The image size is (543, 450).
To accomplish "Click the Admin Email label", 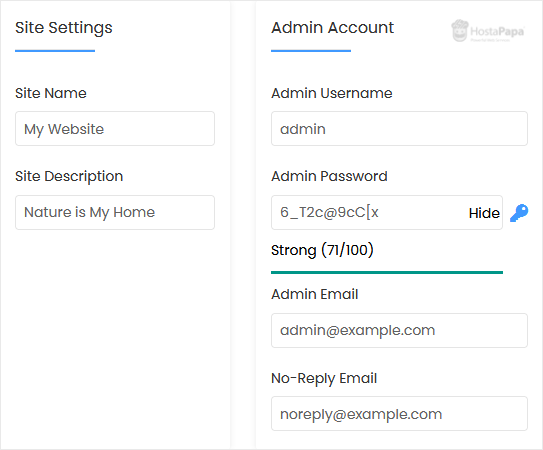I will pyautogui.click(x=314, y=294).
